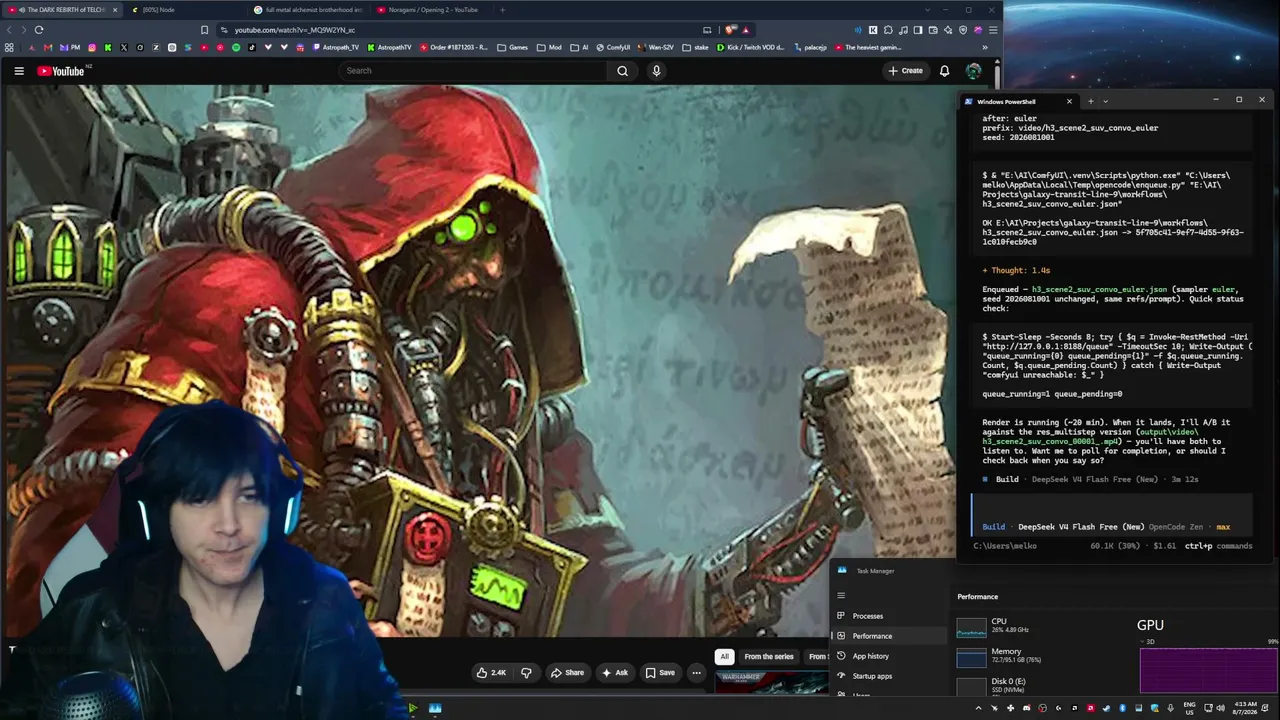Screen dimensions: 1280x720
Task: Open the Task Manager navigation hamburger
Action: 841,596
